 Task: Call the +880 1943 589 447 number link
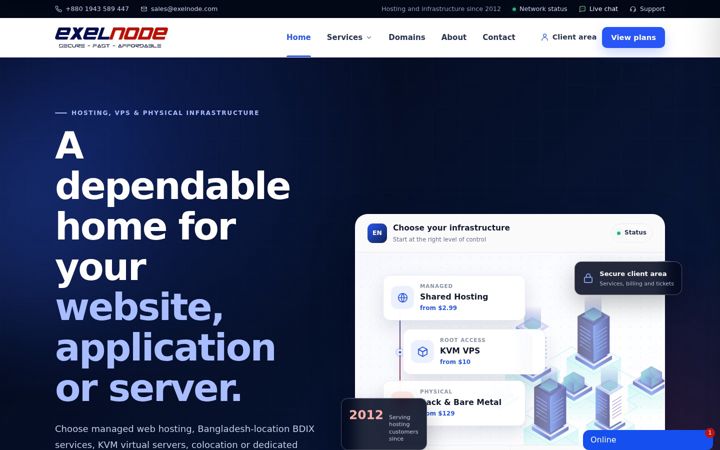(92, 9)
